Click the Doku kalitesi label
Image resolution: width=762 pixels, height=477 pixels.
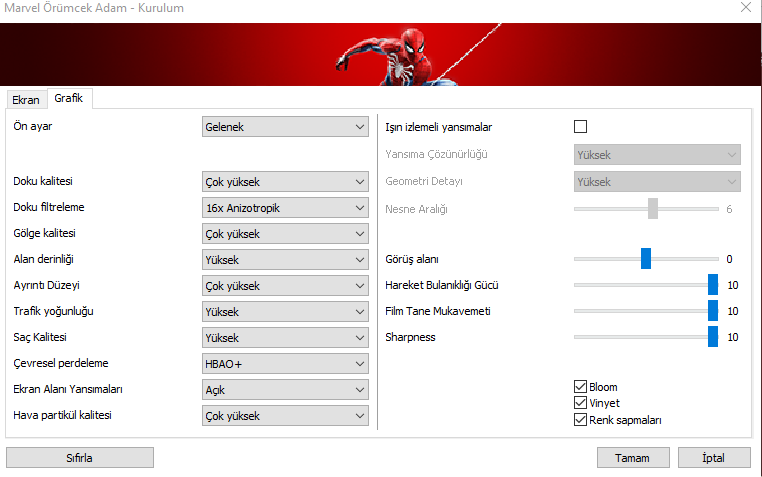tap(43, 181)
